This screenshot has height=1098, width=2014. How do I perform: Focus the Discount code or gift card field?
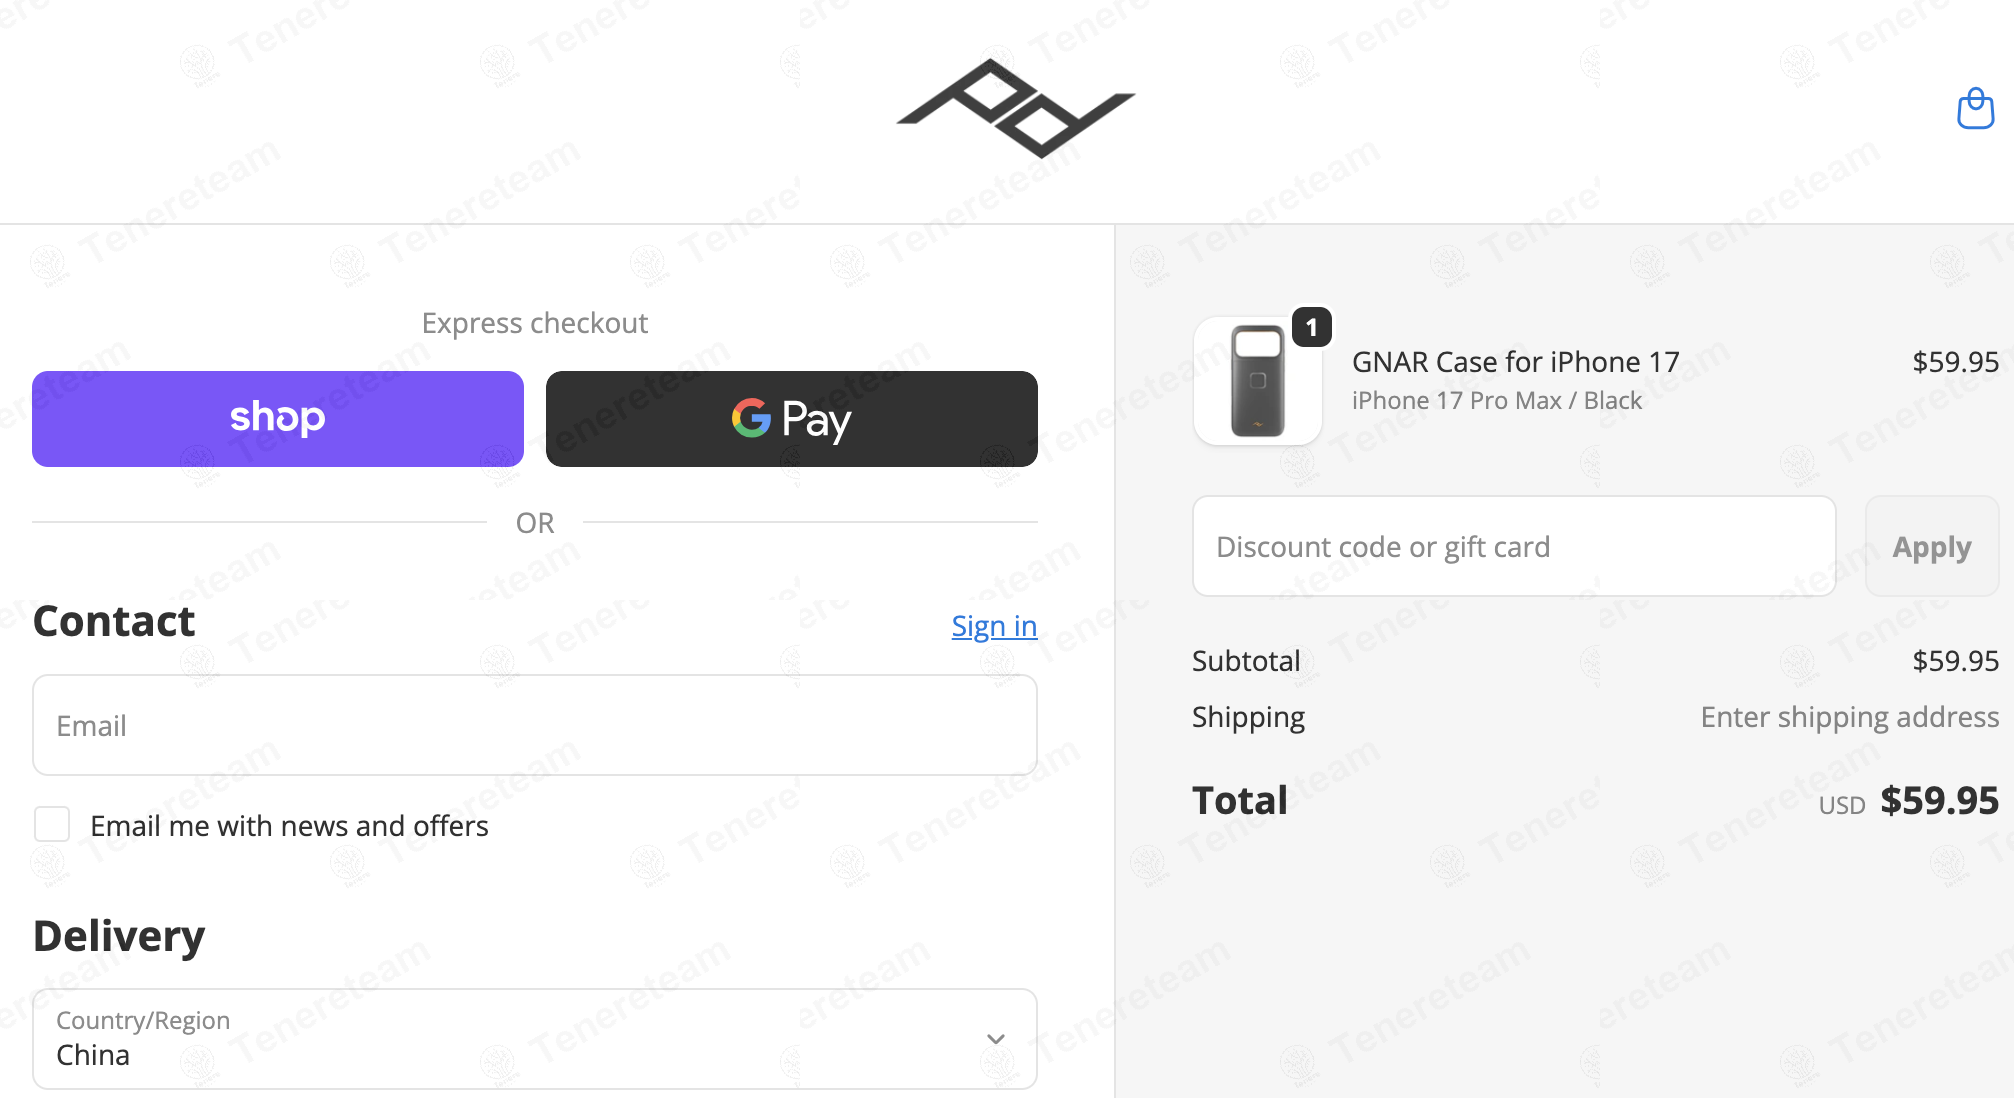(1513, 547)
